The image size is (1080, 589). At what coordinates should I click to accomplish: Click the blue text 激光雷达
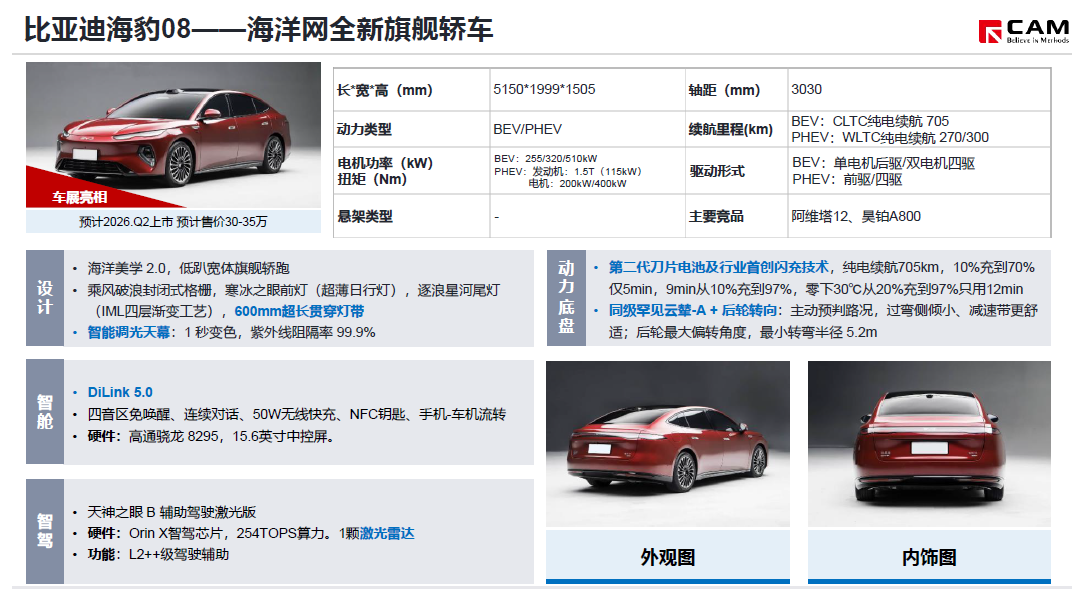(x=387, y=533)
